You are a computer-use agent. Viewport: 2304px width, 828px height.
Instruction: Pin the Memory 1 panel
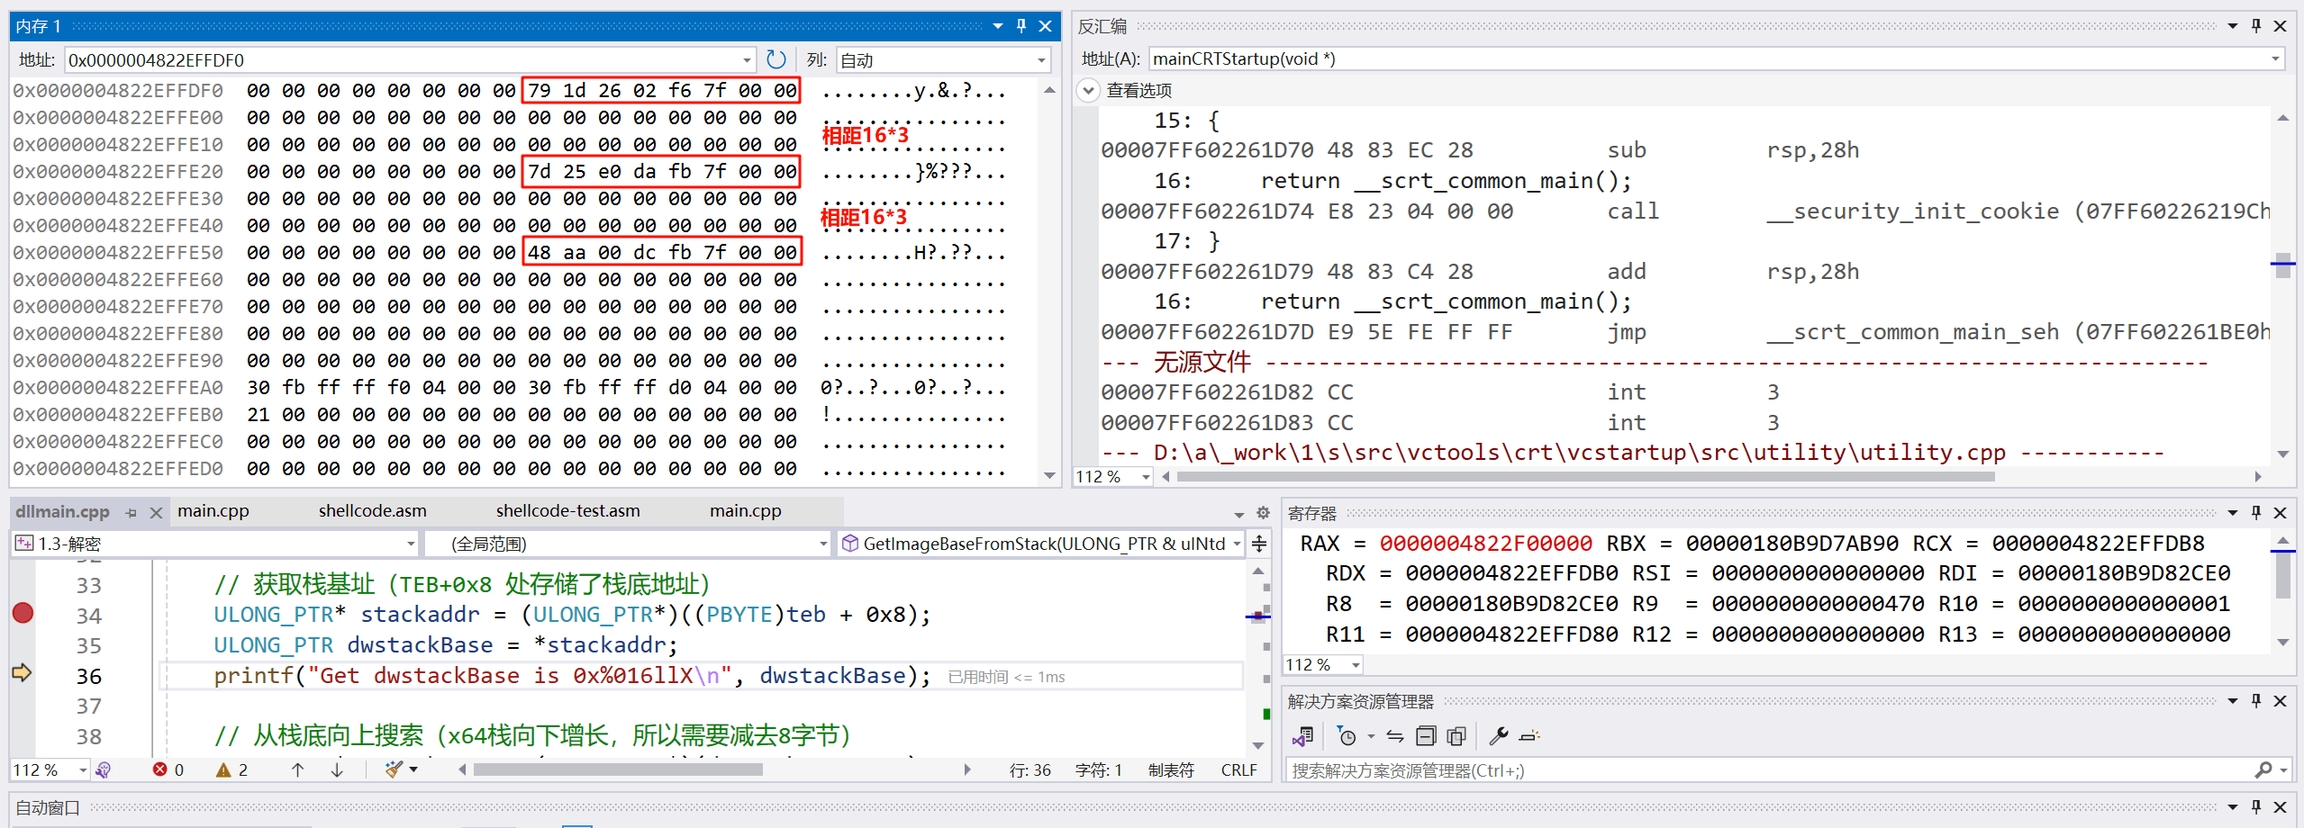[x=1021, y=26]
